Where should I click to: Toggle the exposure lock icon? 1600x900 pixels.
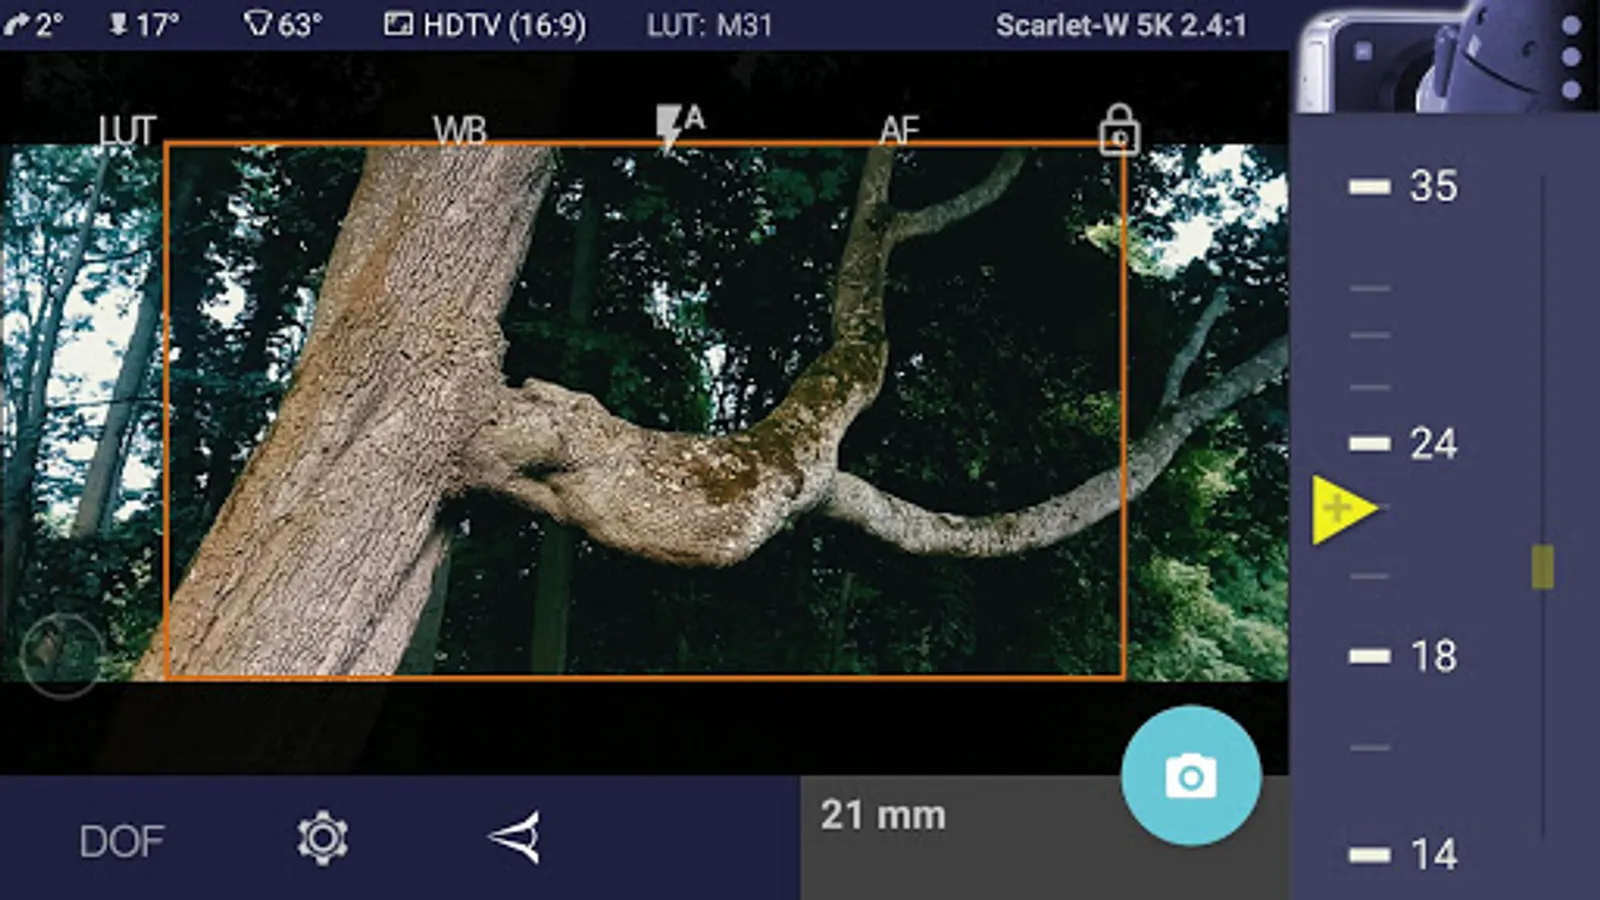1119,130
